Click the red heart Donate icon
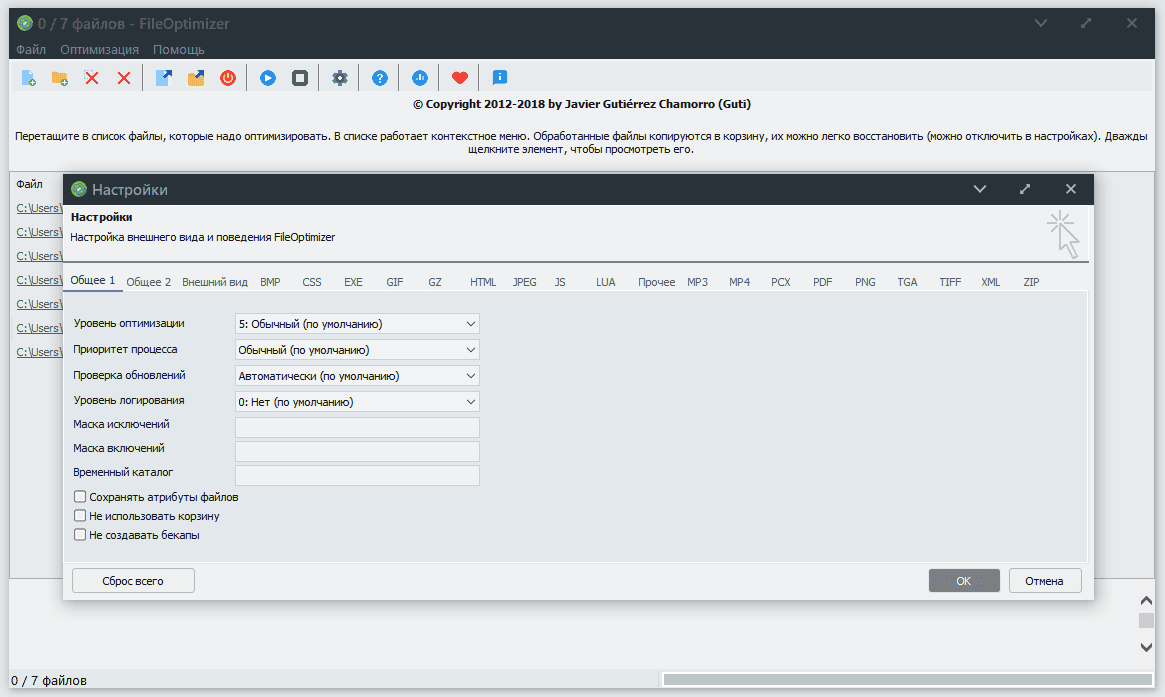 [x=460, y=78]
